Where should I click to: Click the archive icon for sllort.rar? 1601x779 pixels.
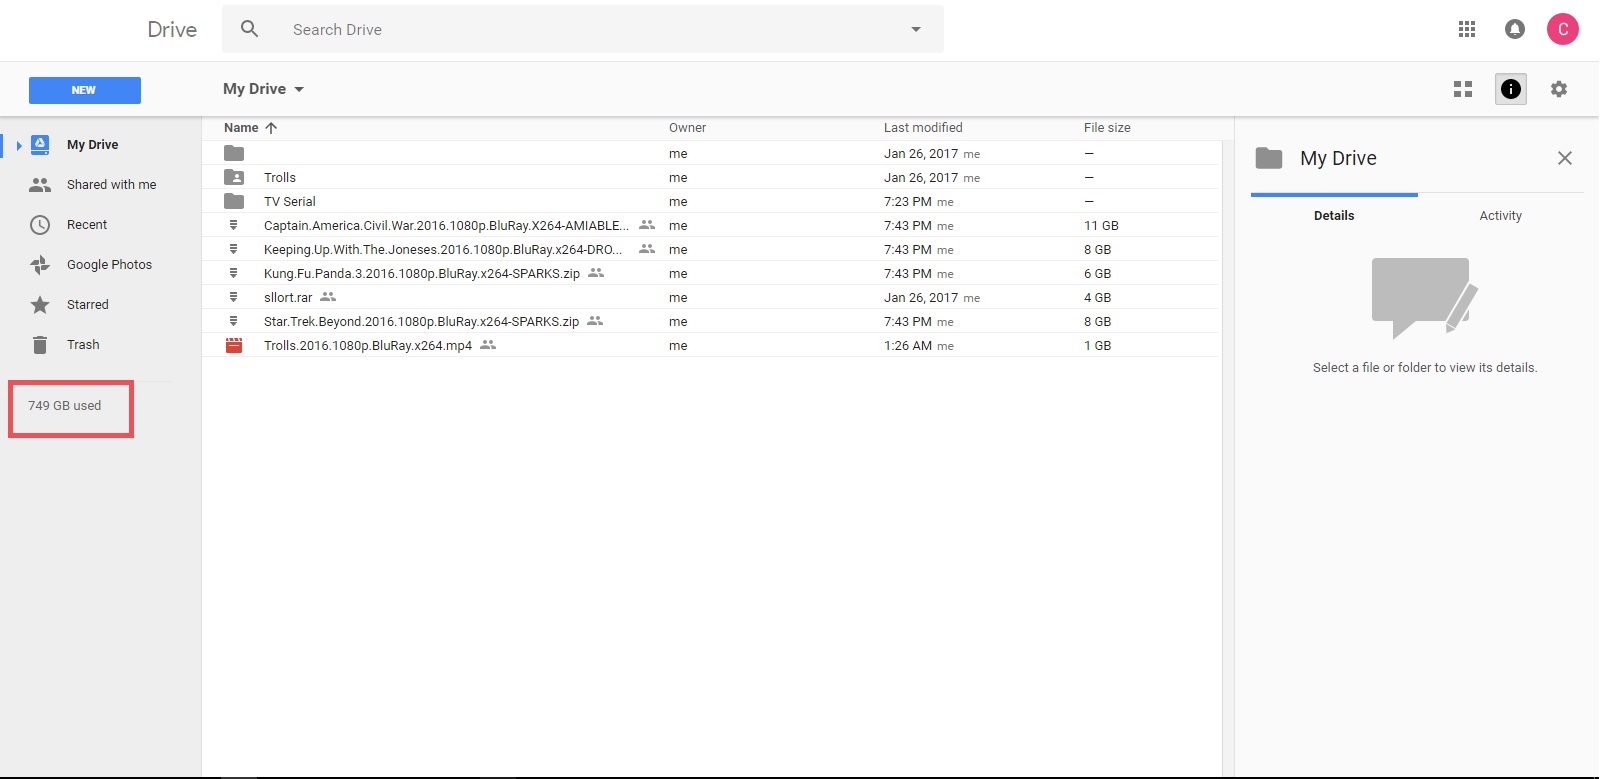coord(233,297)
